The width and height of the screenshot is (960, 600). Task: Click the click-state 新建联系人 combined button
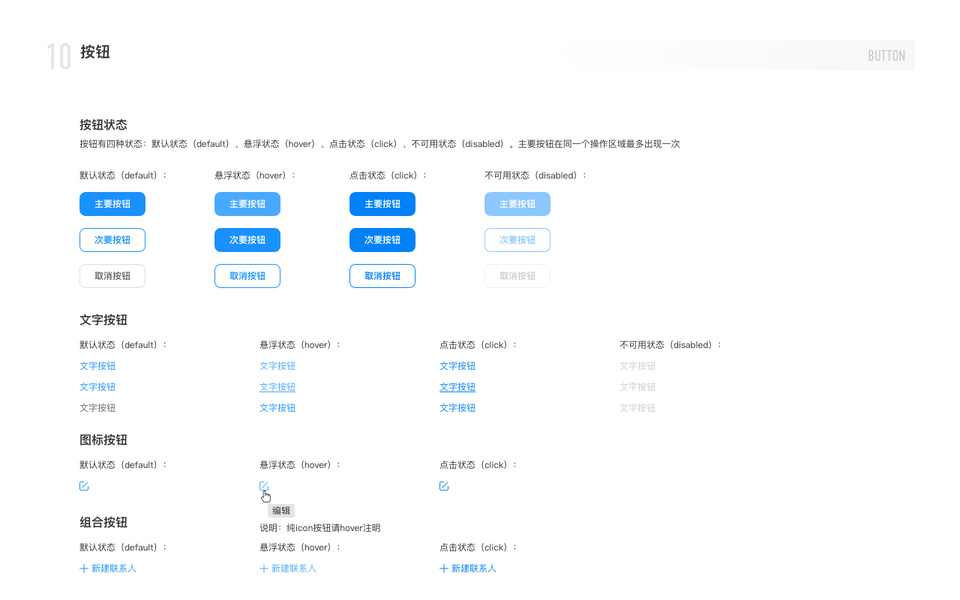tap(468, 569)
